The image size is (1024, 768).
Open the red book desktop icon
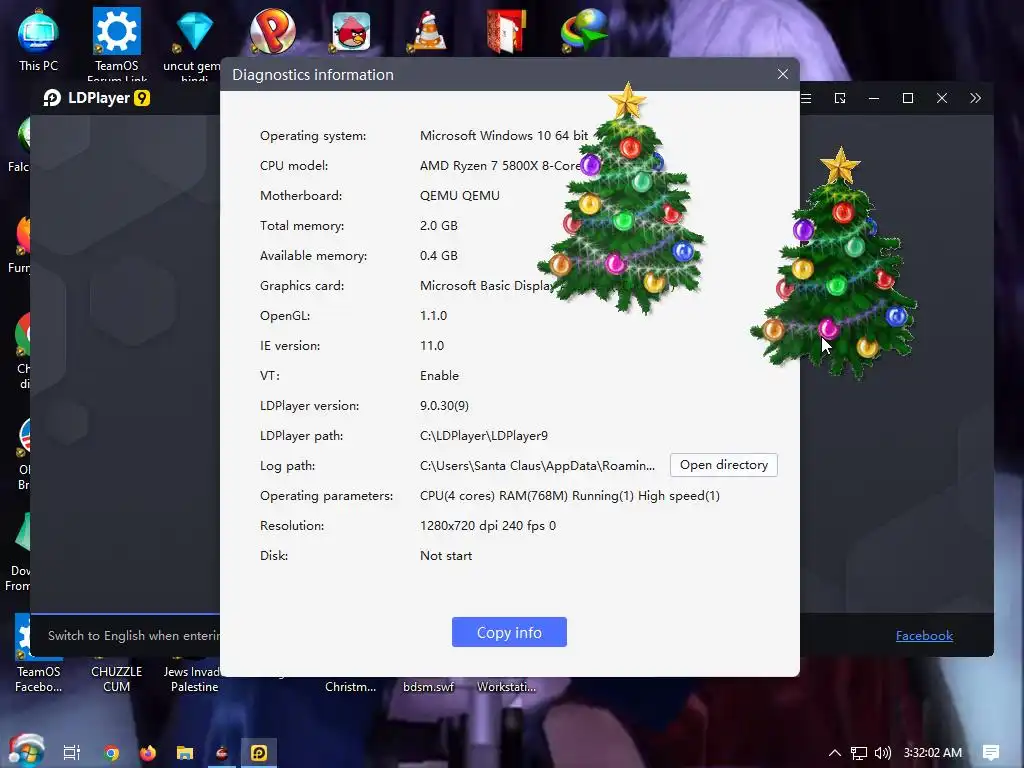(x=506, y=31)
